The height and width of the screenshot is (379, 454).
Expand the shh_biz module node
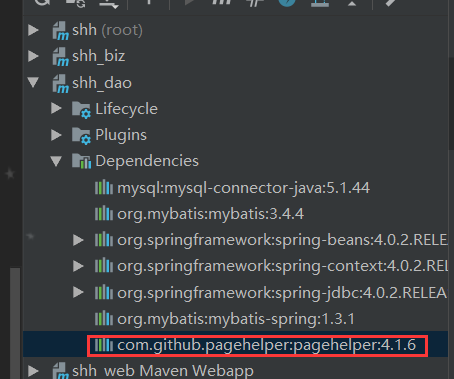coord(33,56)
